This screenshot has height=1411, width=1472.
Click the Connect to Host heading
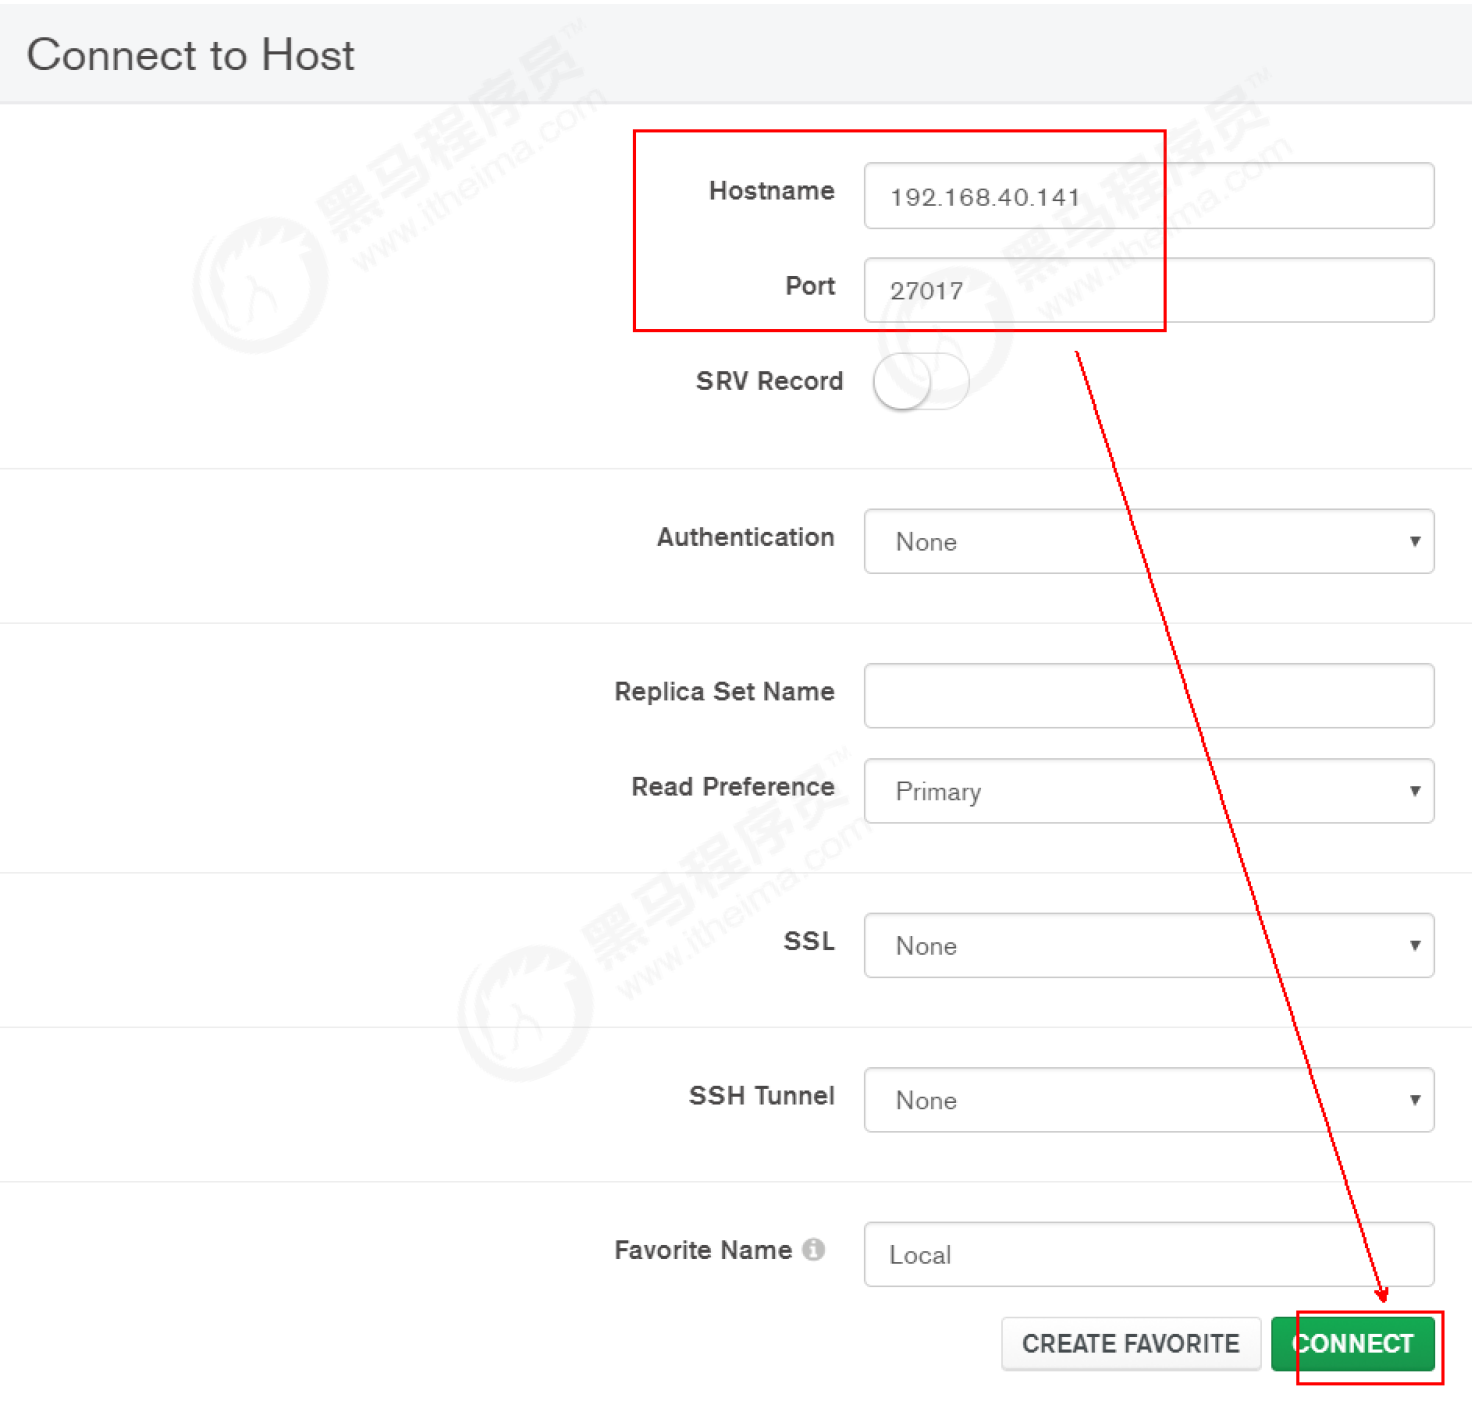pos(191,55)
